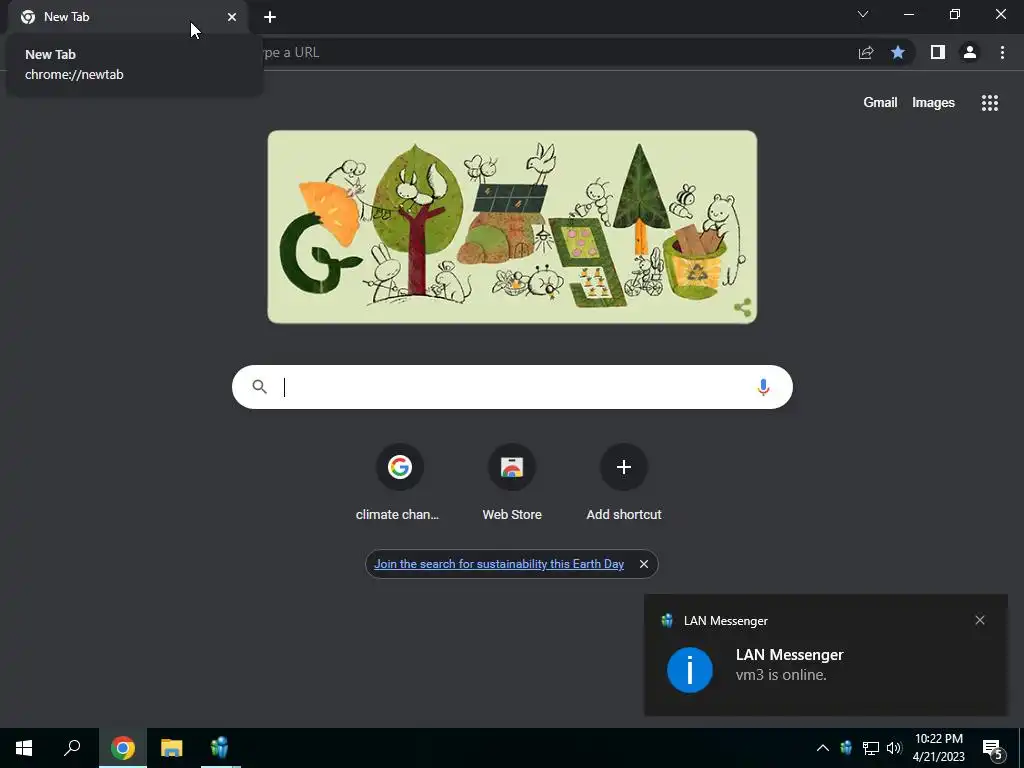This screenshot has width=1024, height=768.
Task: Open File Explorer from taskbar
Action: point(172,748)
